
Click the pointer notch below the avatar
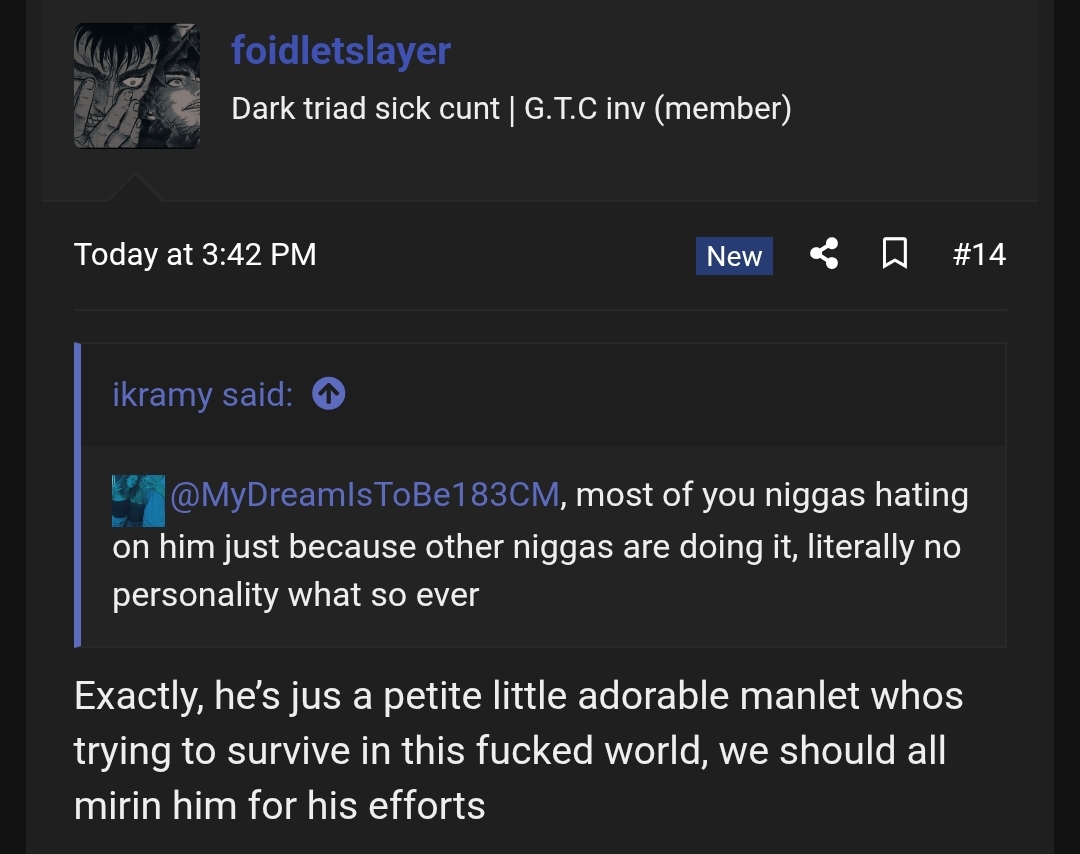click(x=135, y=188)
